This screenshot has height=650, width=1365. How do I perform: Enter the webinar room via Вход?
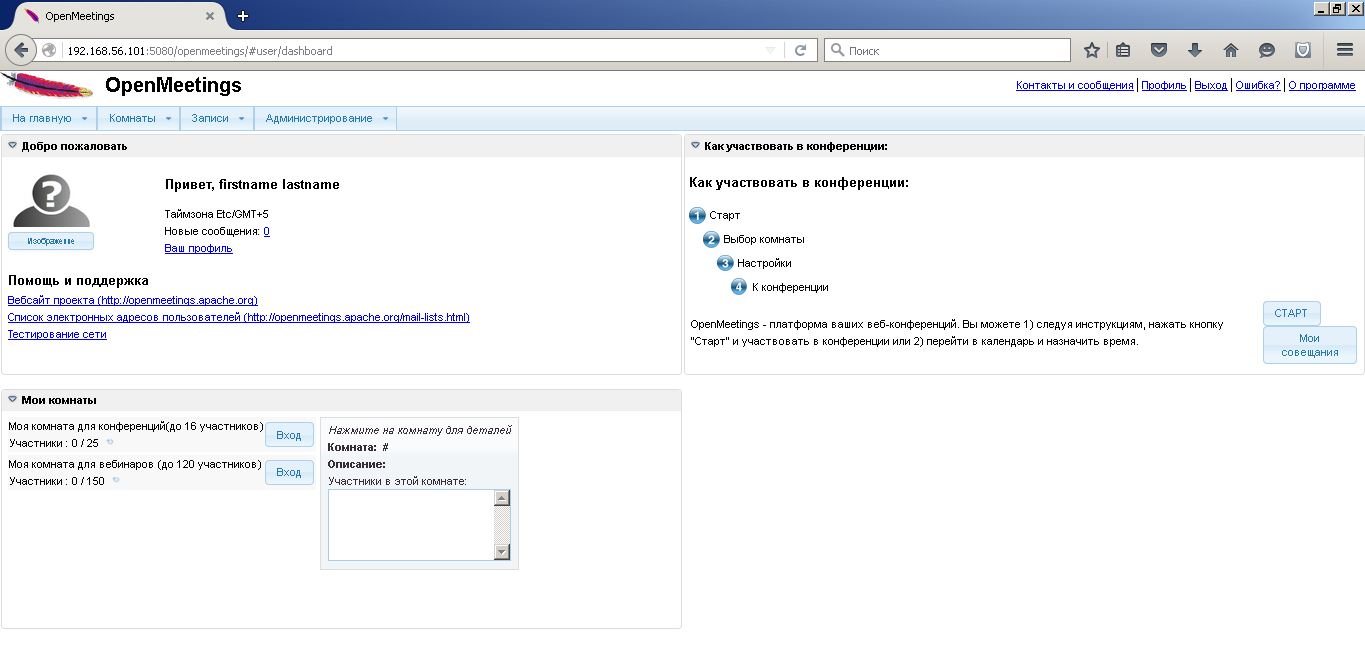pyautogui.click(x=289, y=472)
